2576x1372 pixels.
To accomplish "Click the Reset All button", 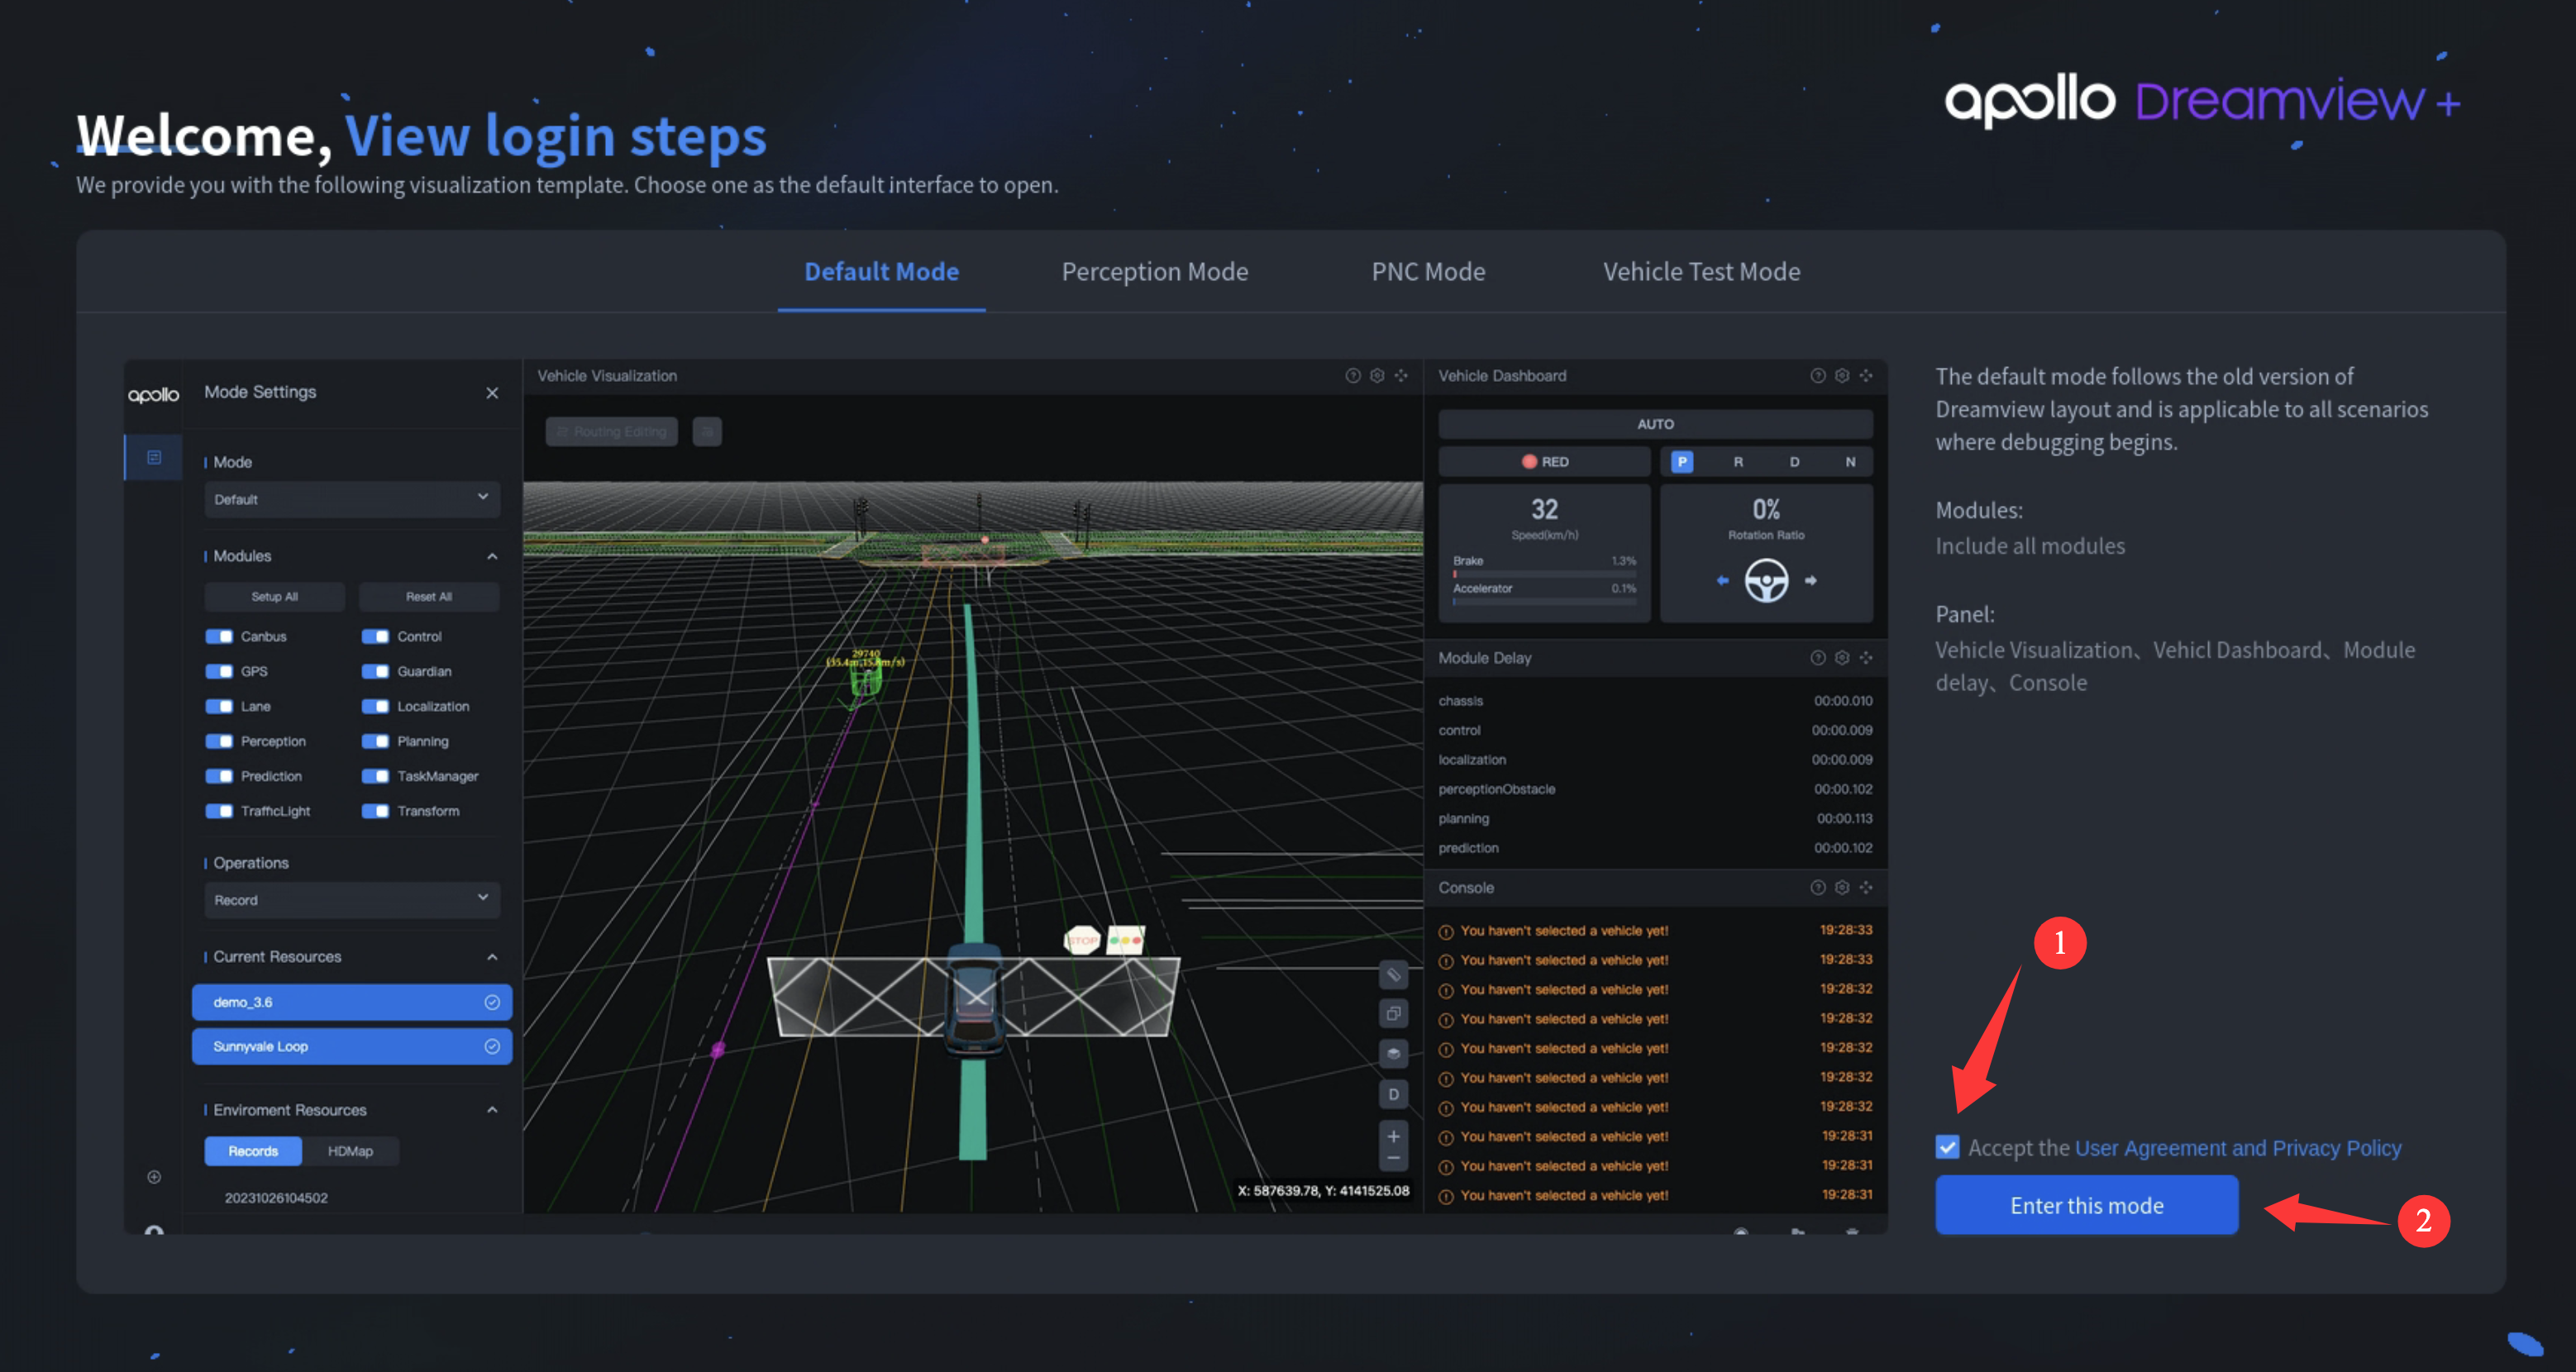I will [428, 596].
